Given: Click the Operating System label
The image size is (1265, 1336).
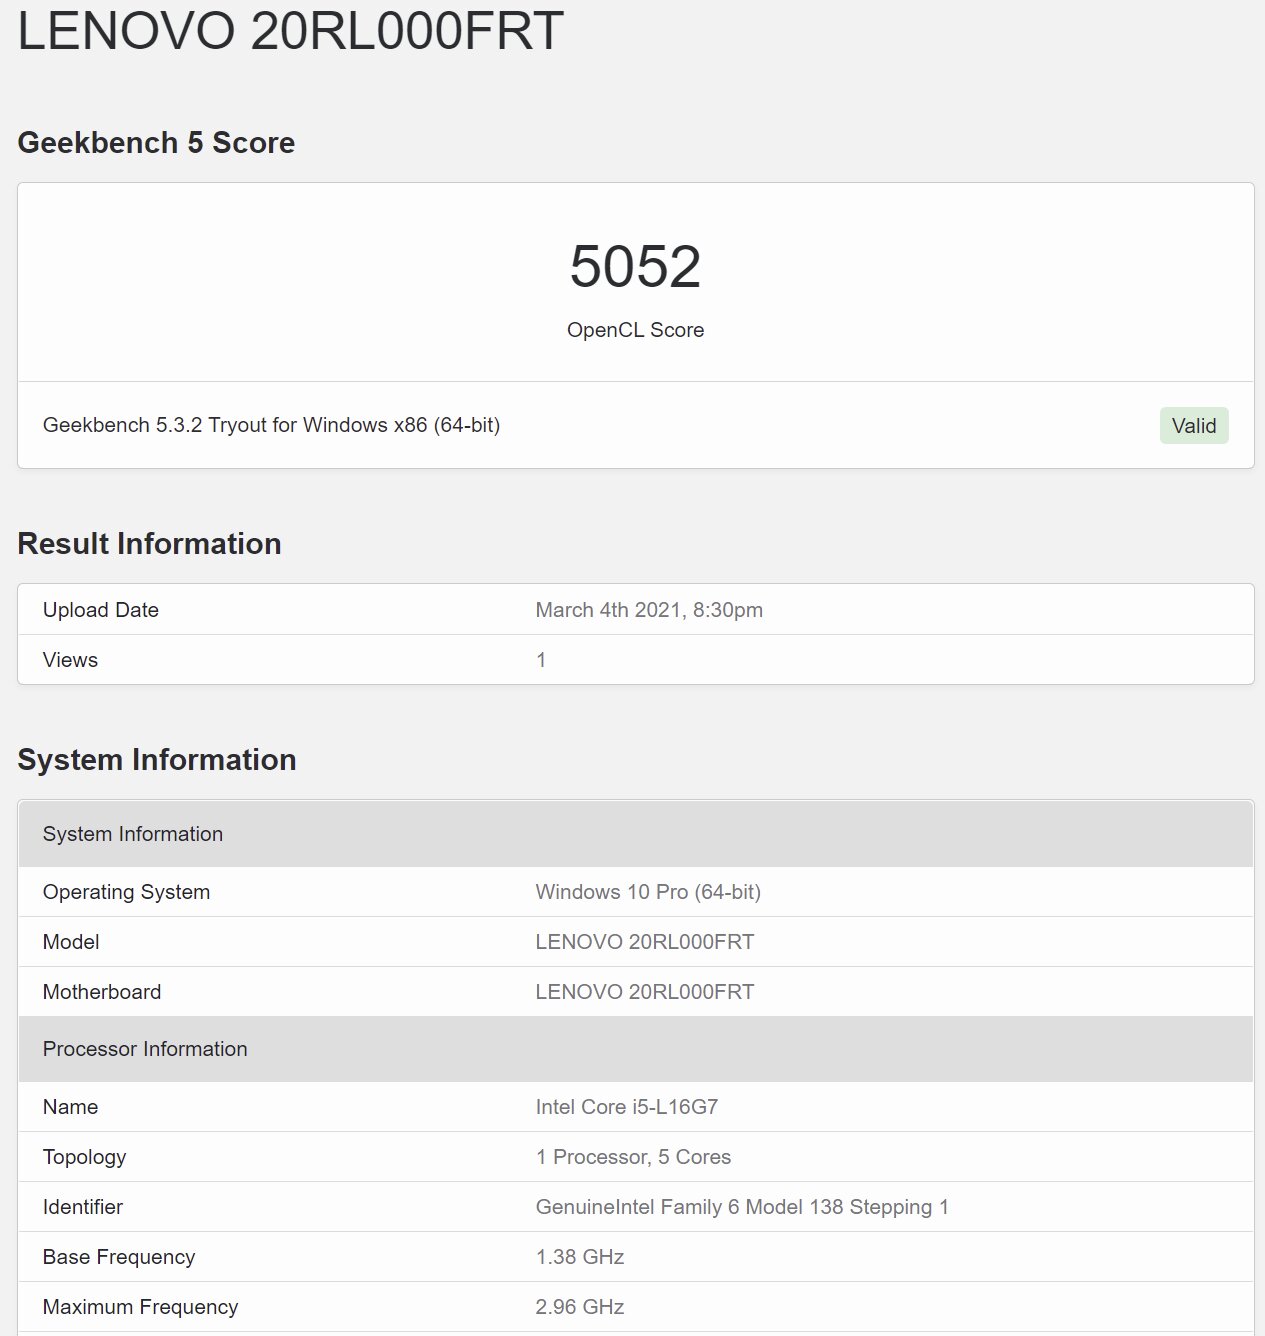Looking at the screenshot, I should point(126,892).
